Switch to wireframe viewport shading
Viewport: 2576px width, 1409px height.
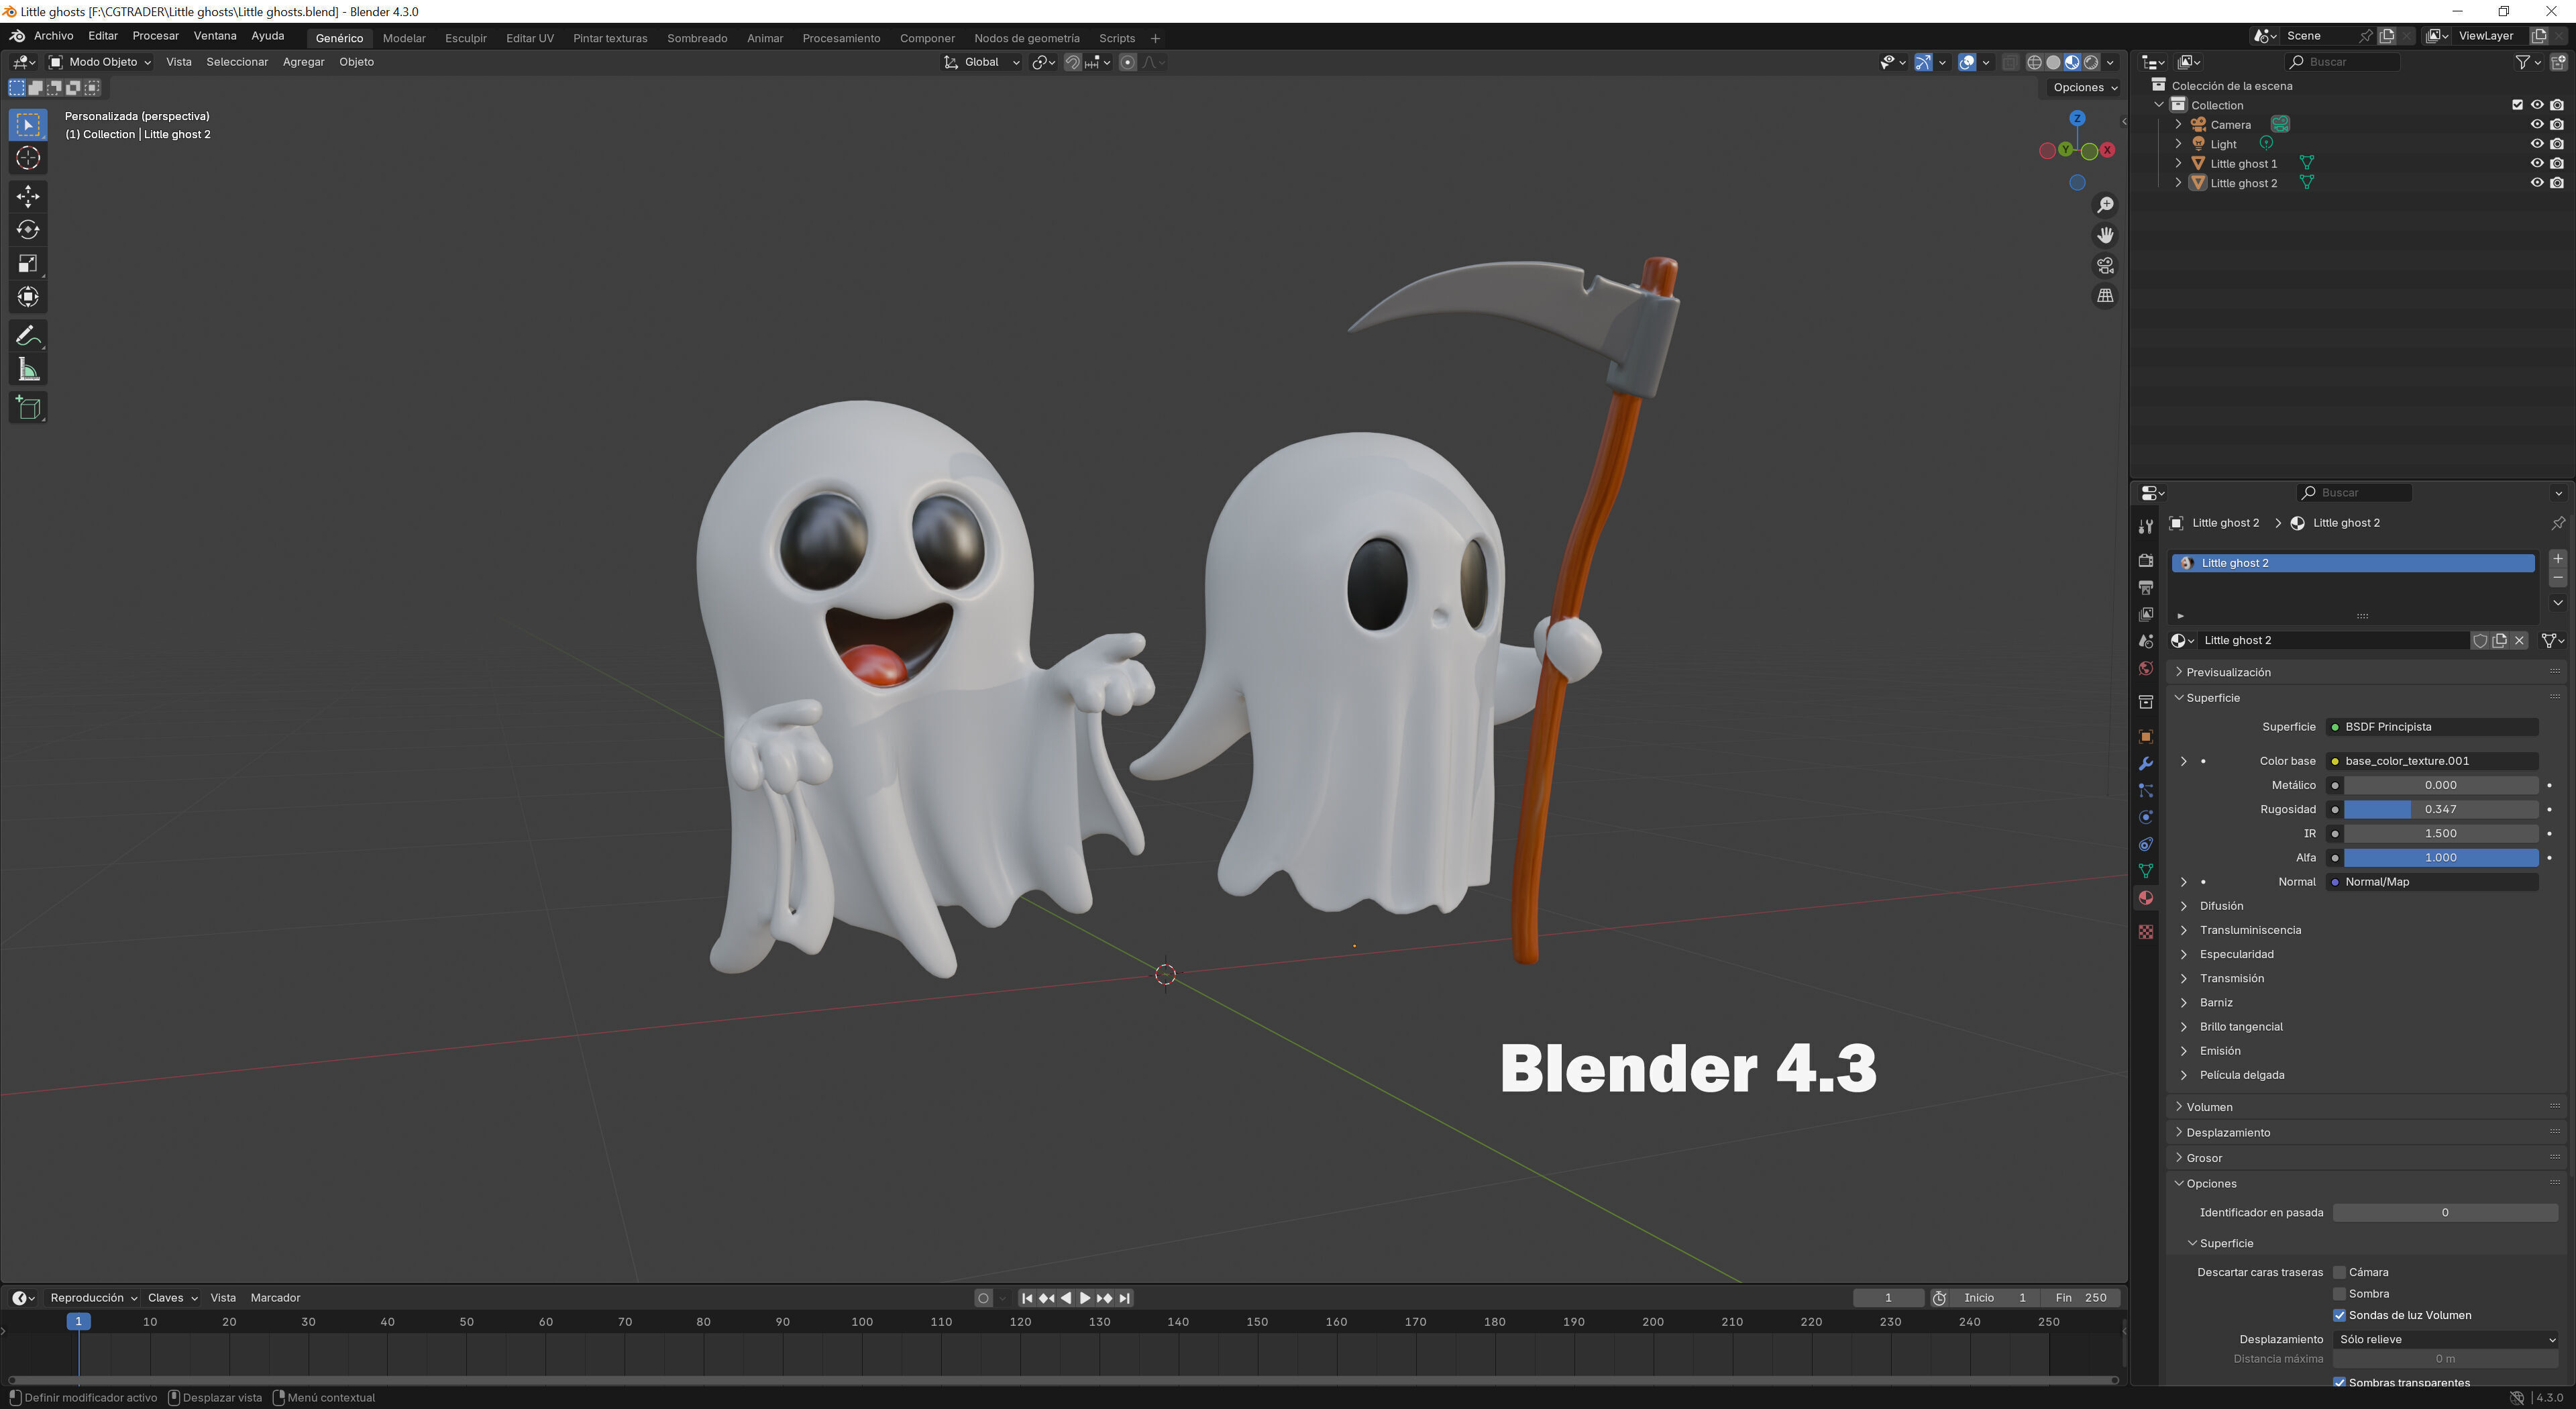pos(2034,62)
